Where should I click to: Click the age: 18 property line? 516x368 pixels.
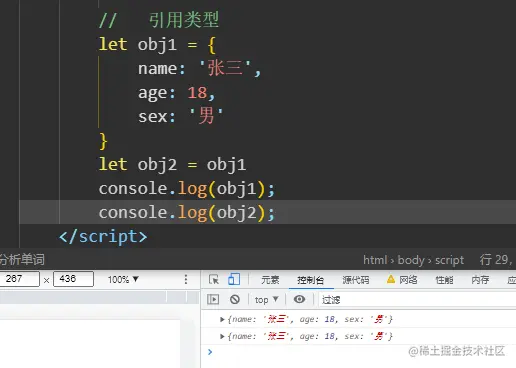point(177,93)
